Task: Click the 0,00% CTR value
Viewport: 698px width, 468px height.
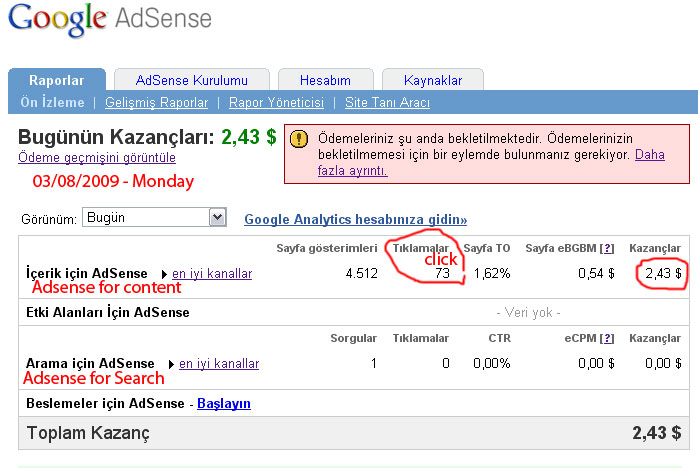Action: 492,363
